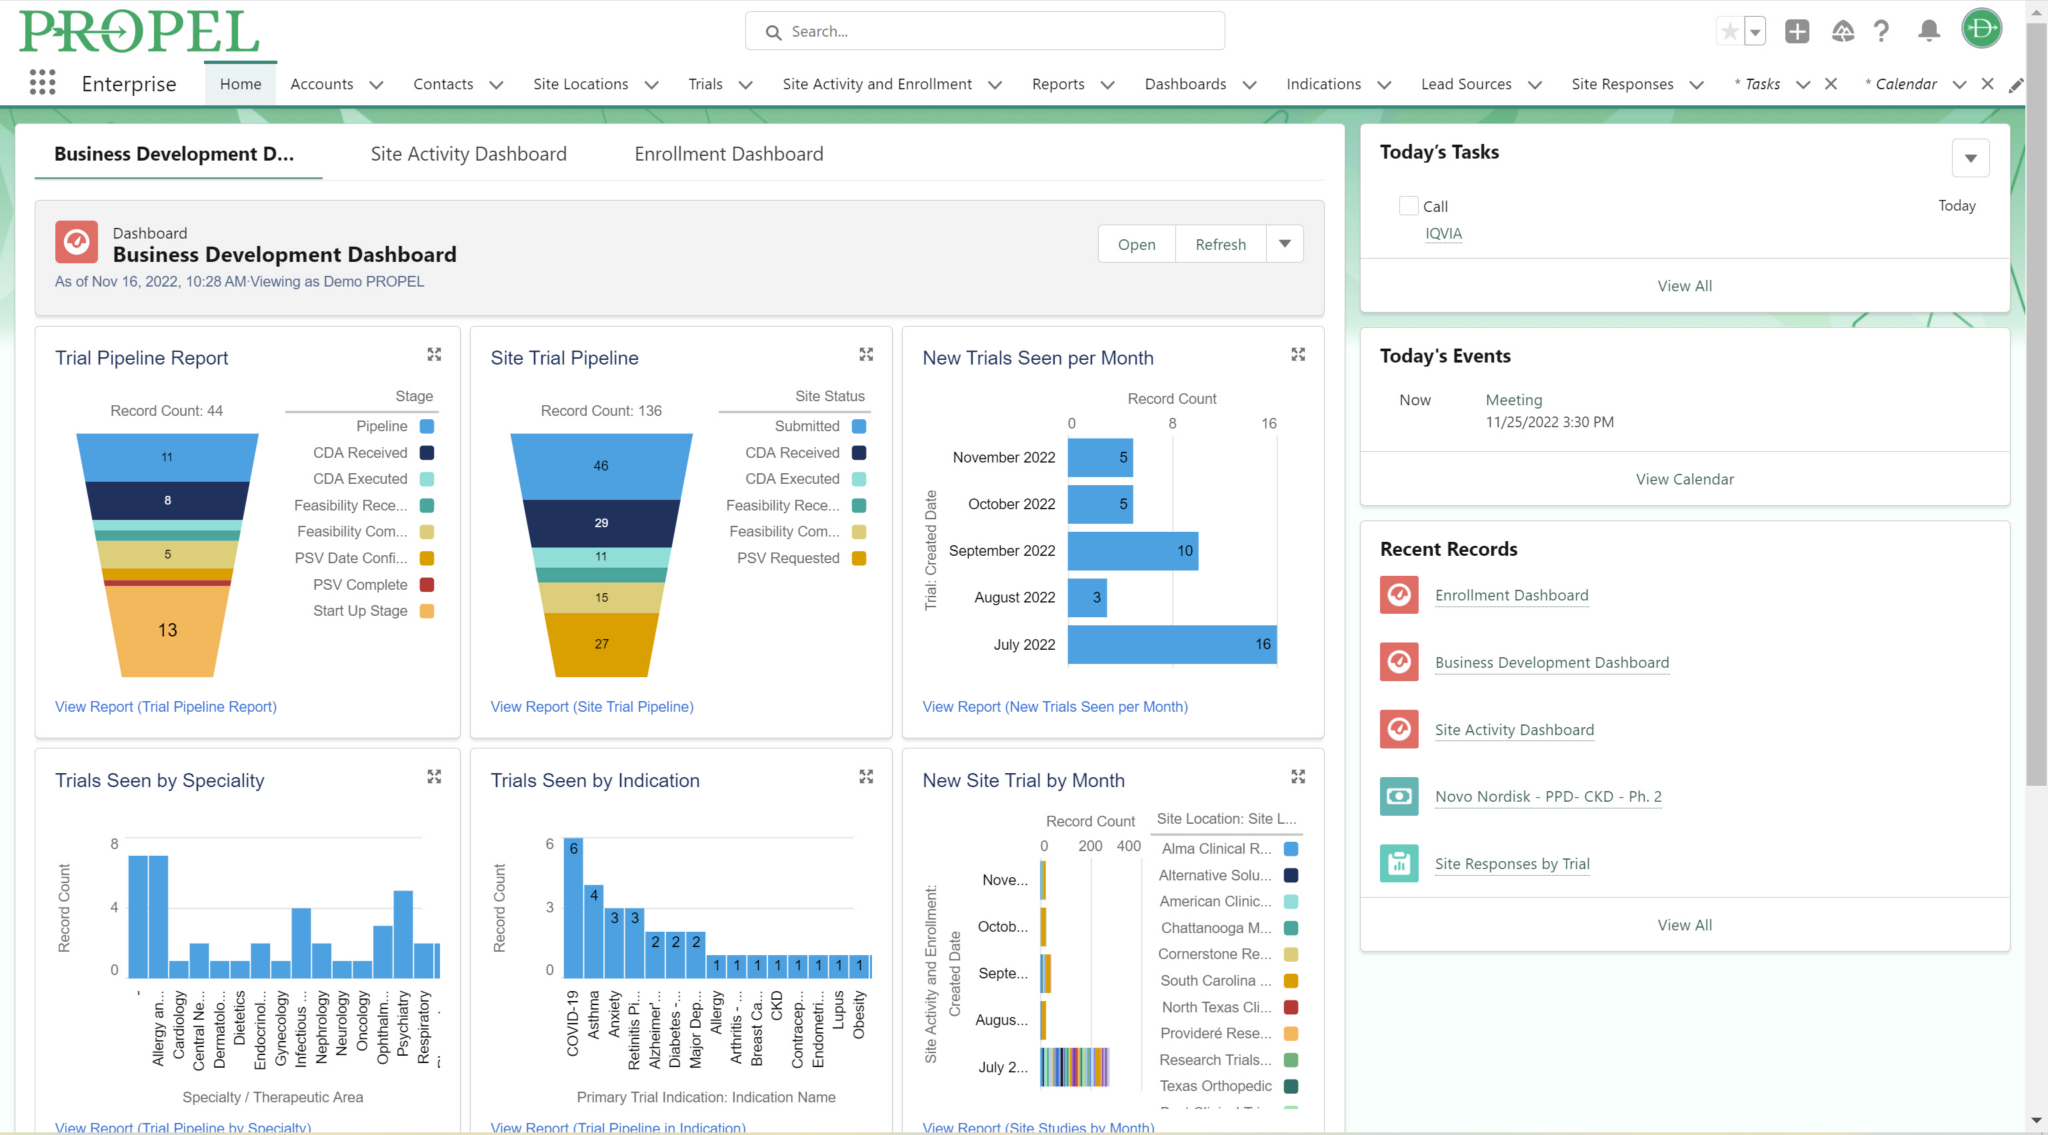This screenshot has height=1135, width=2048.
Task: Open the Today's Tasks filter dropdown
Action: (1970, 158)
